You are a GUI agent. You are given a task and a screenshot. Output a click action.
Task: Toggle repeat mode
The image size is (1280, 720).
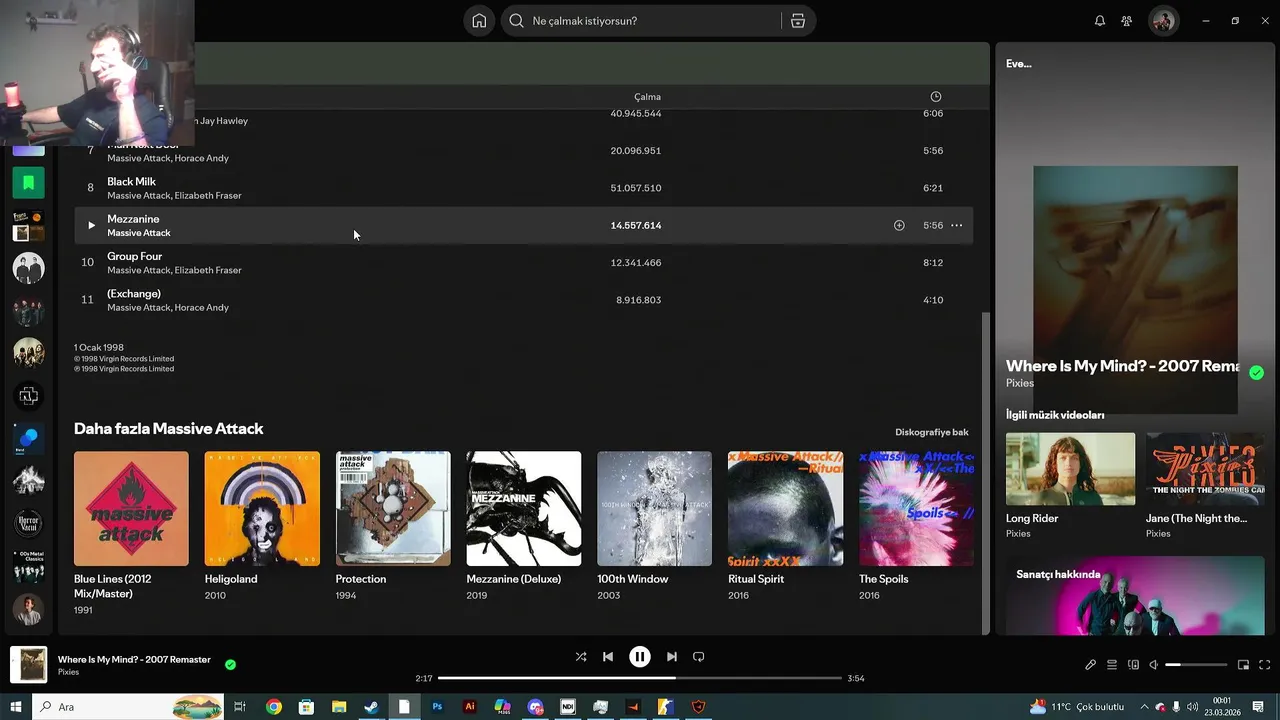[699, 657]
